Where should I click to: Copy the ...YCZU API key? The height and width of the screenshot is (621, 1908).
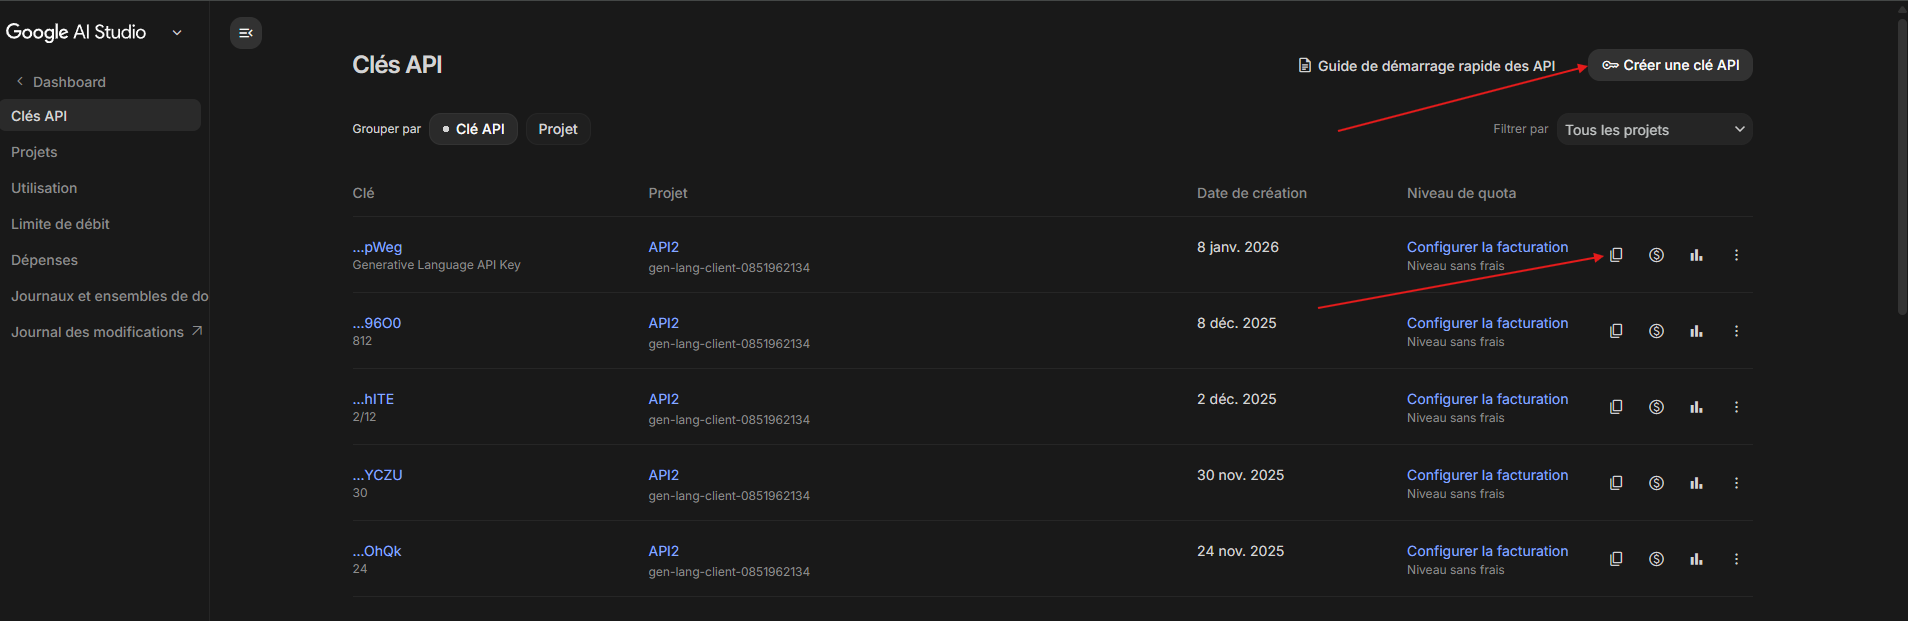[1616, 483]
